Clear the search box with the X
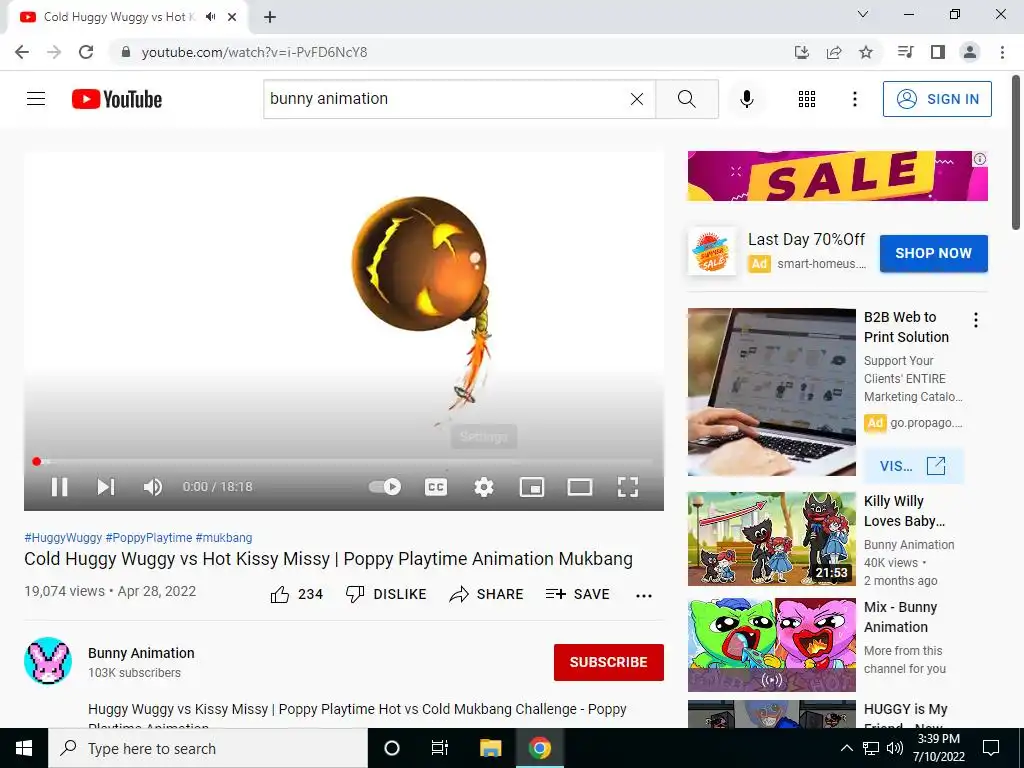Screen dimensions: 1024x768 [637, 99]
